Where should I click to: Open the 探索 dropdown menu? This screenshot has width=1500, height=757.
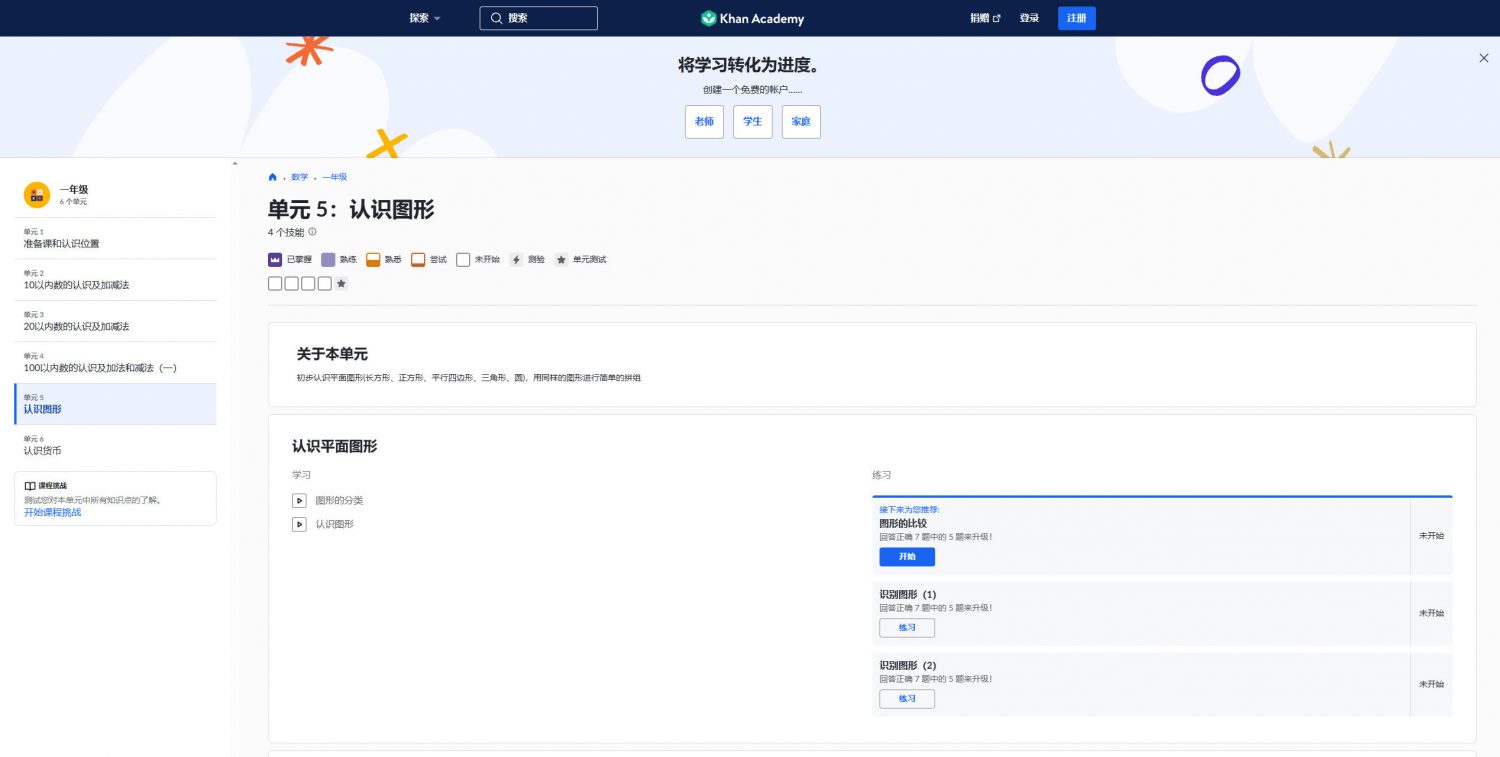click(425, 18)
